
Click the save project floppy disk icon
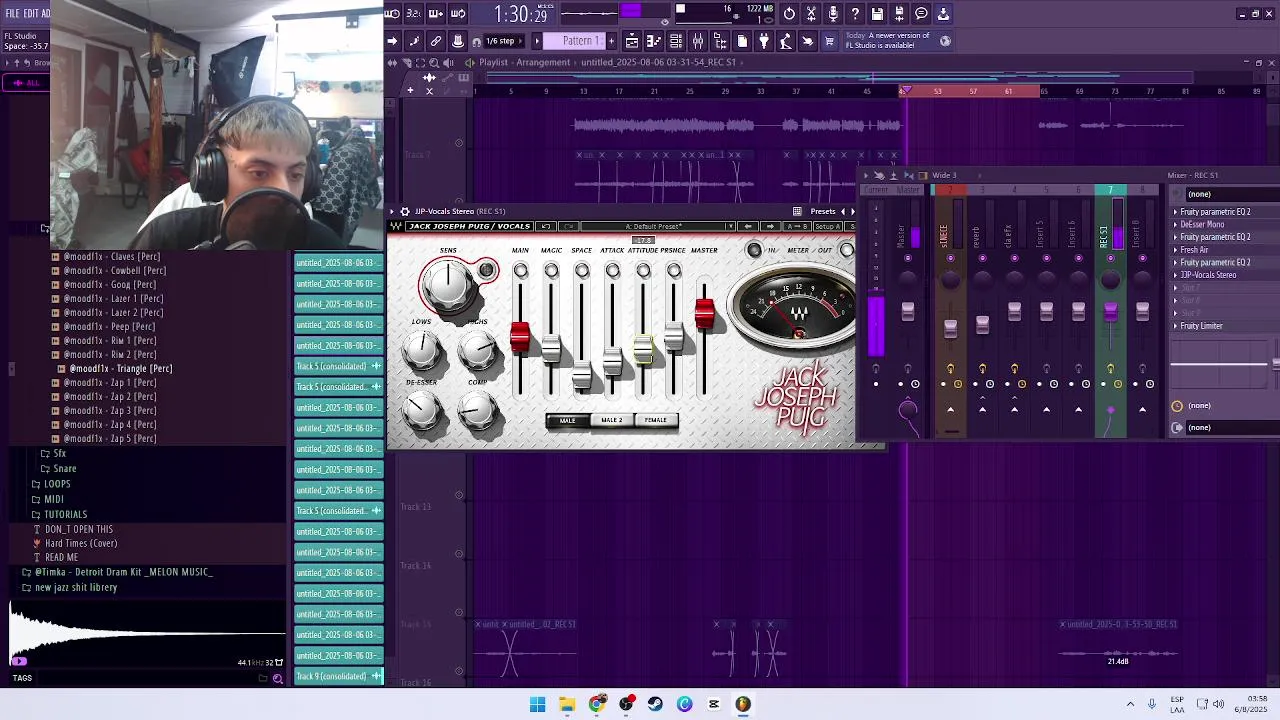877,14
